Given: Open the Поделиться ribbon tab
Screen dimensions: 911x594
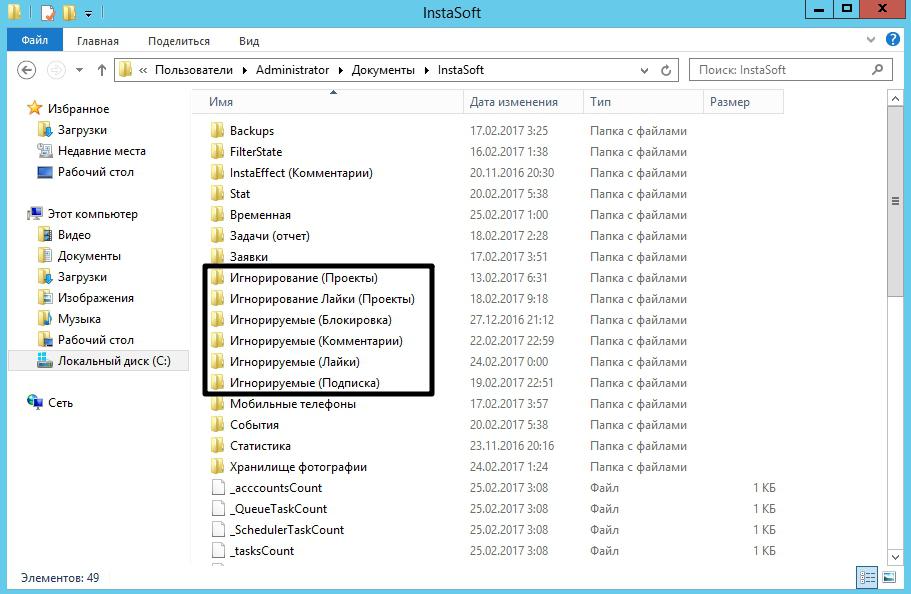Looking at the screenshot, I should pos(179,41).
